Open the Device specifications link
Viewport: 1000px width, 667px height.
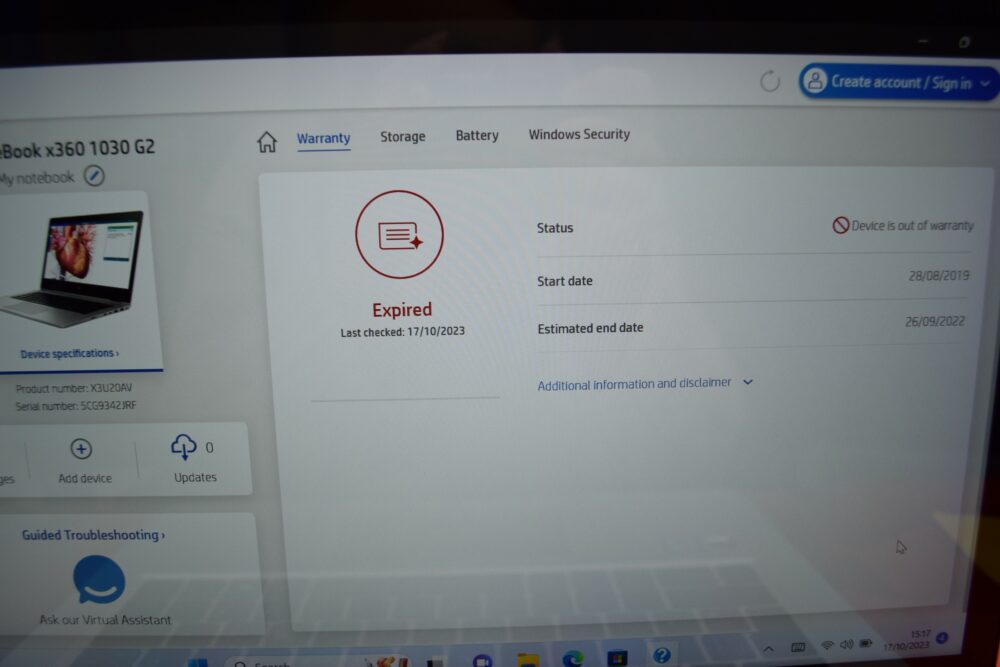[70, 353]
